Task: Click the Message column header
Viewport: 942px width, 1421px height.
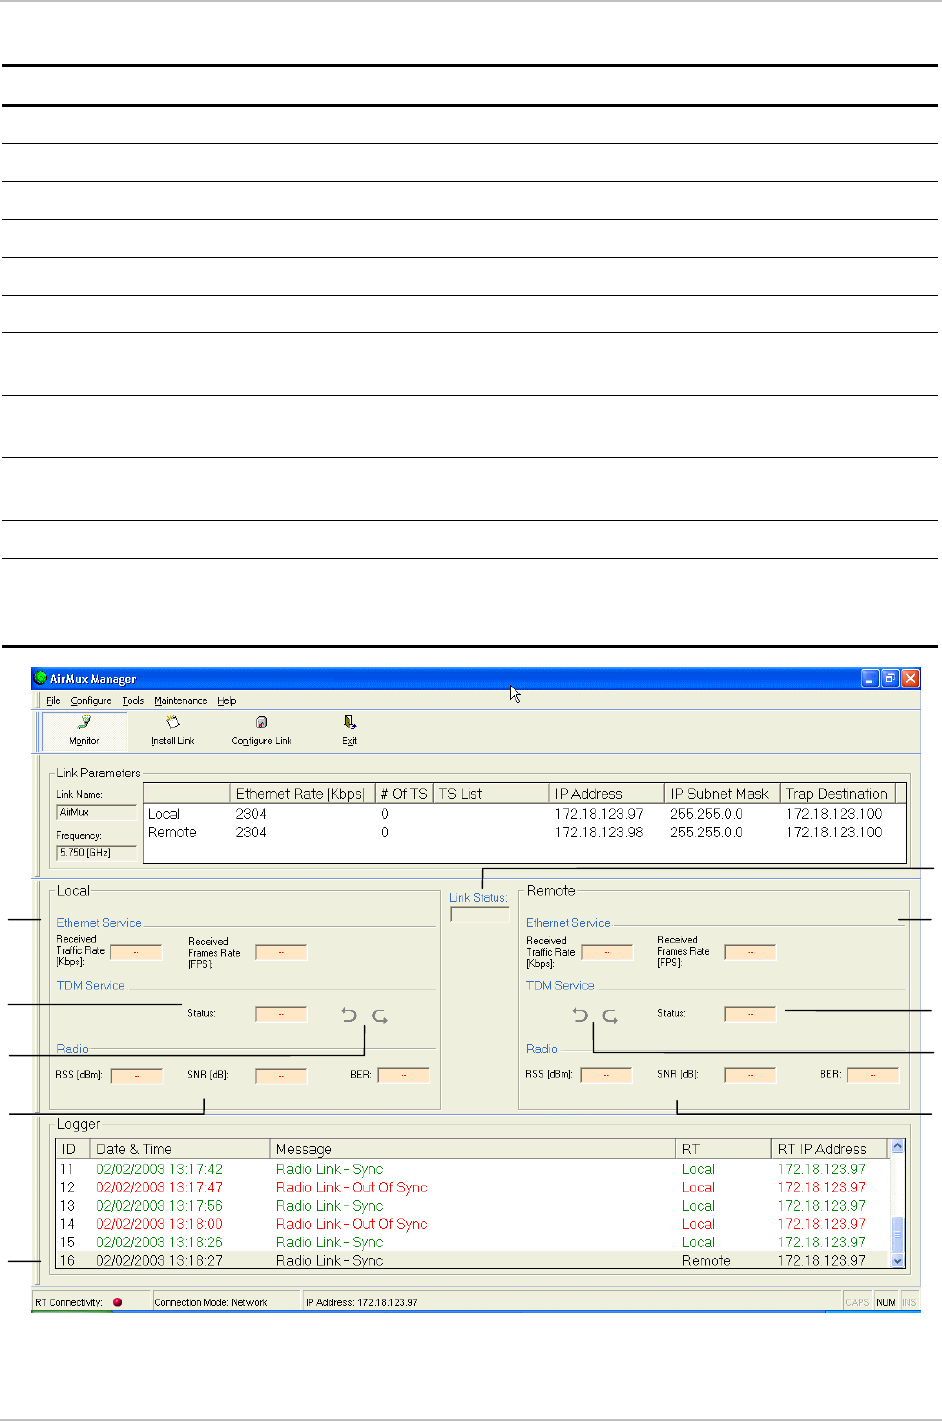Action: 473,1149
